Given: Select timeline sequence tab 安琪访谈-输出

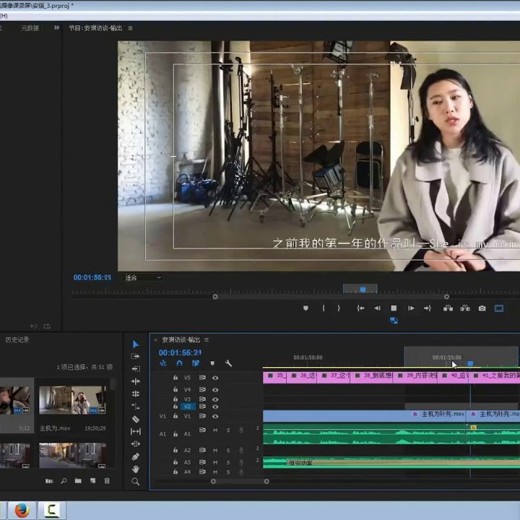Looking at the screenshot, I should [x=181, y=340].
